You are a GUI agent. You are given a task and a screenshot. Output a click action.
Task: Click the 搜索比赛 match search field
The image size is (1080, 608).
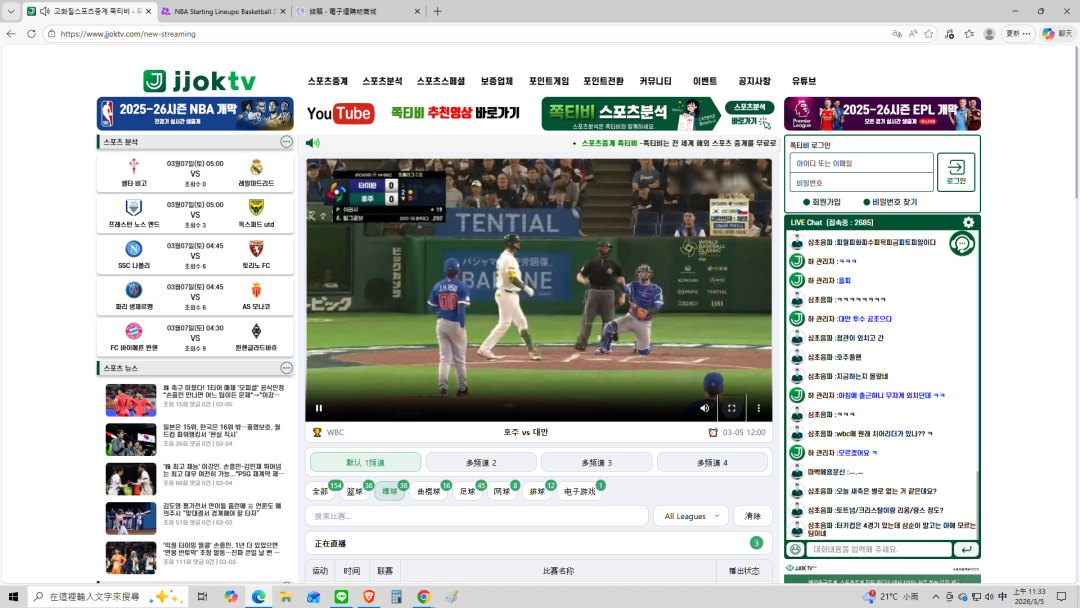(476, 516)
